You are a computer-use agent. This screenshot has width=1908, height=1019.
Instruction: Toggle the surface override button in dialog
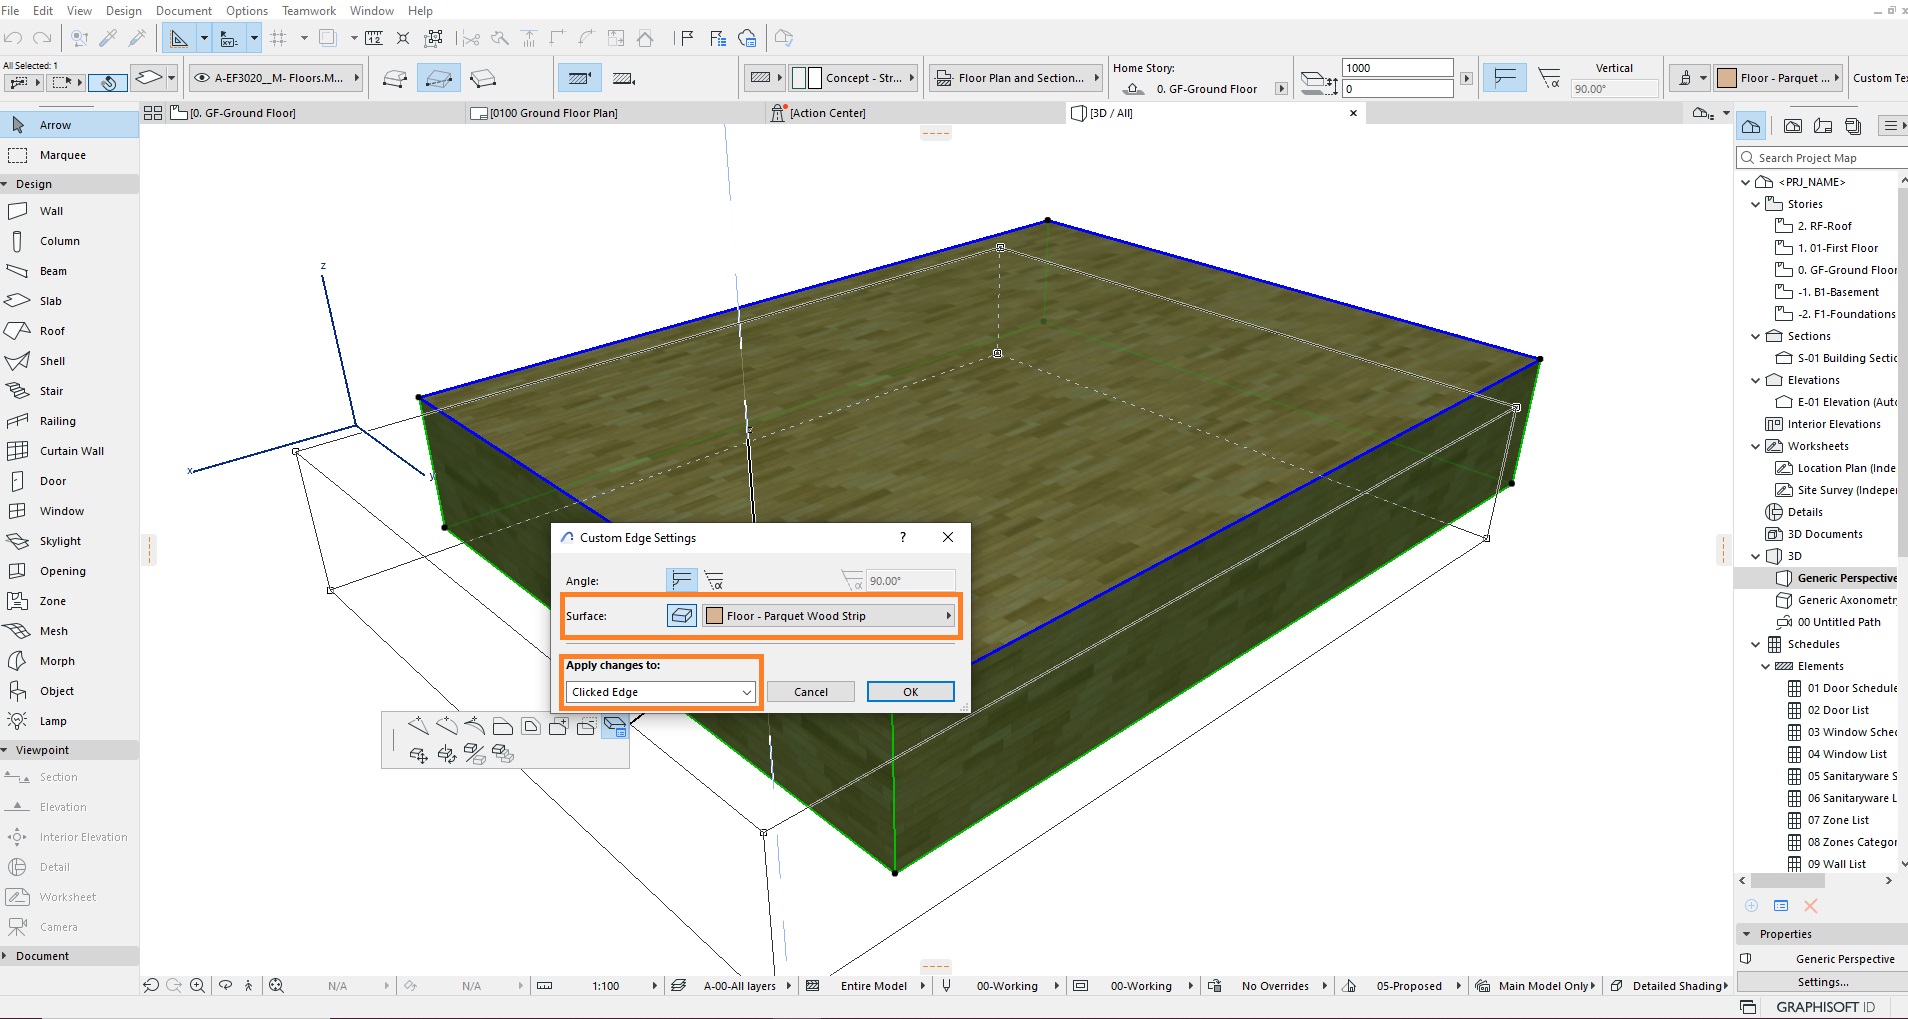682,616
